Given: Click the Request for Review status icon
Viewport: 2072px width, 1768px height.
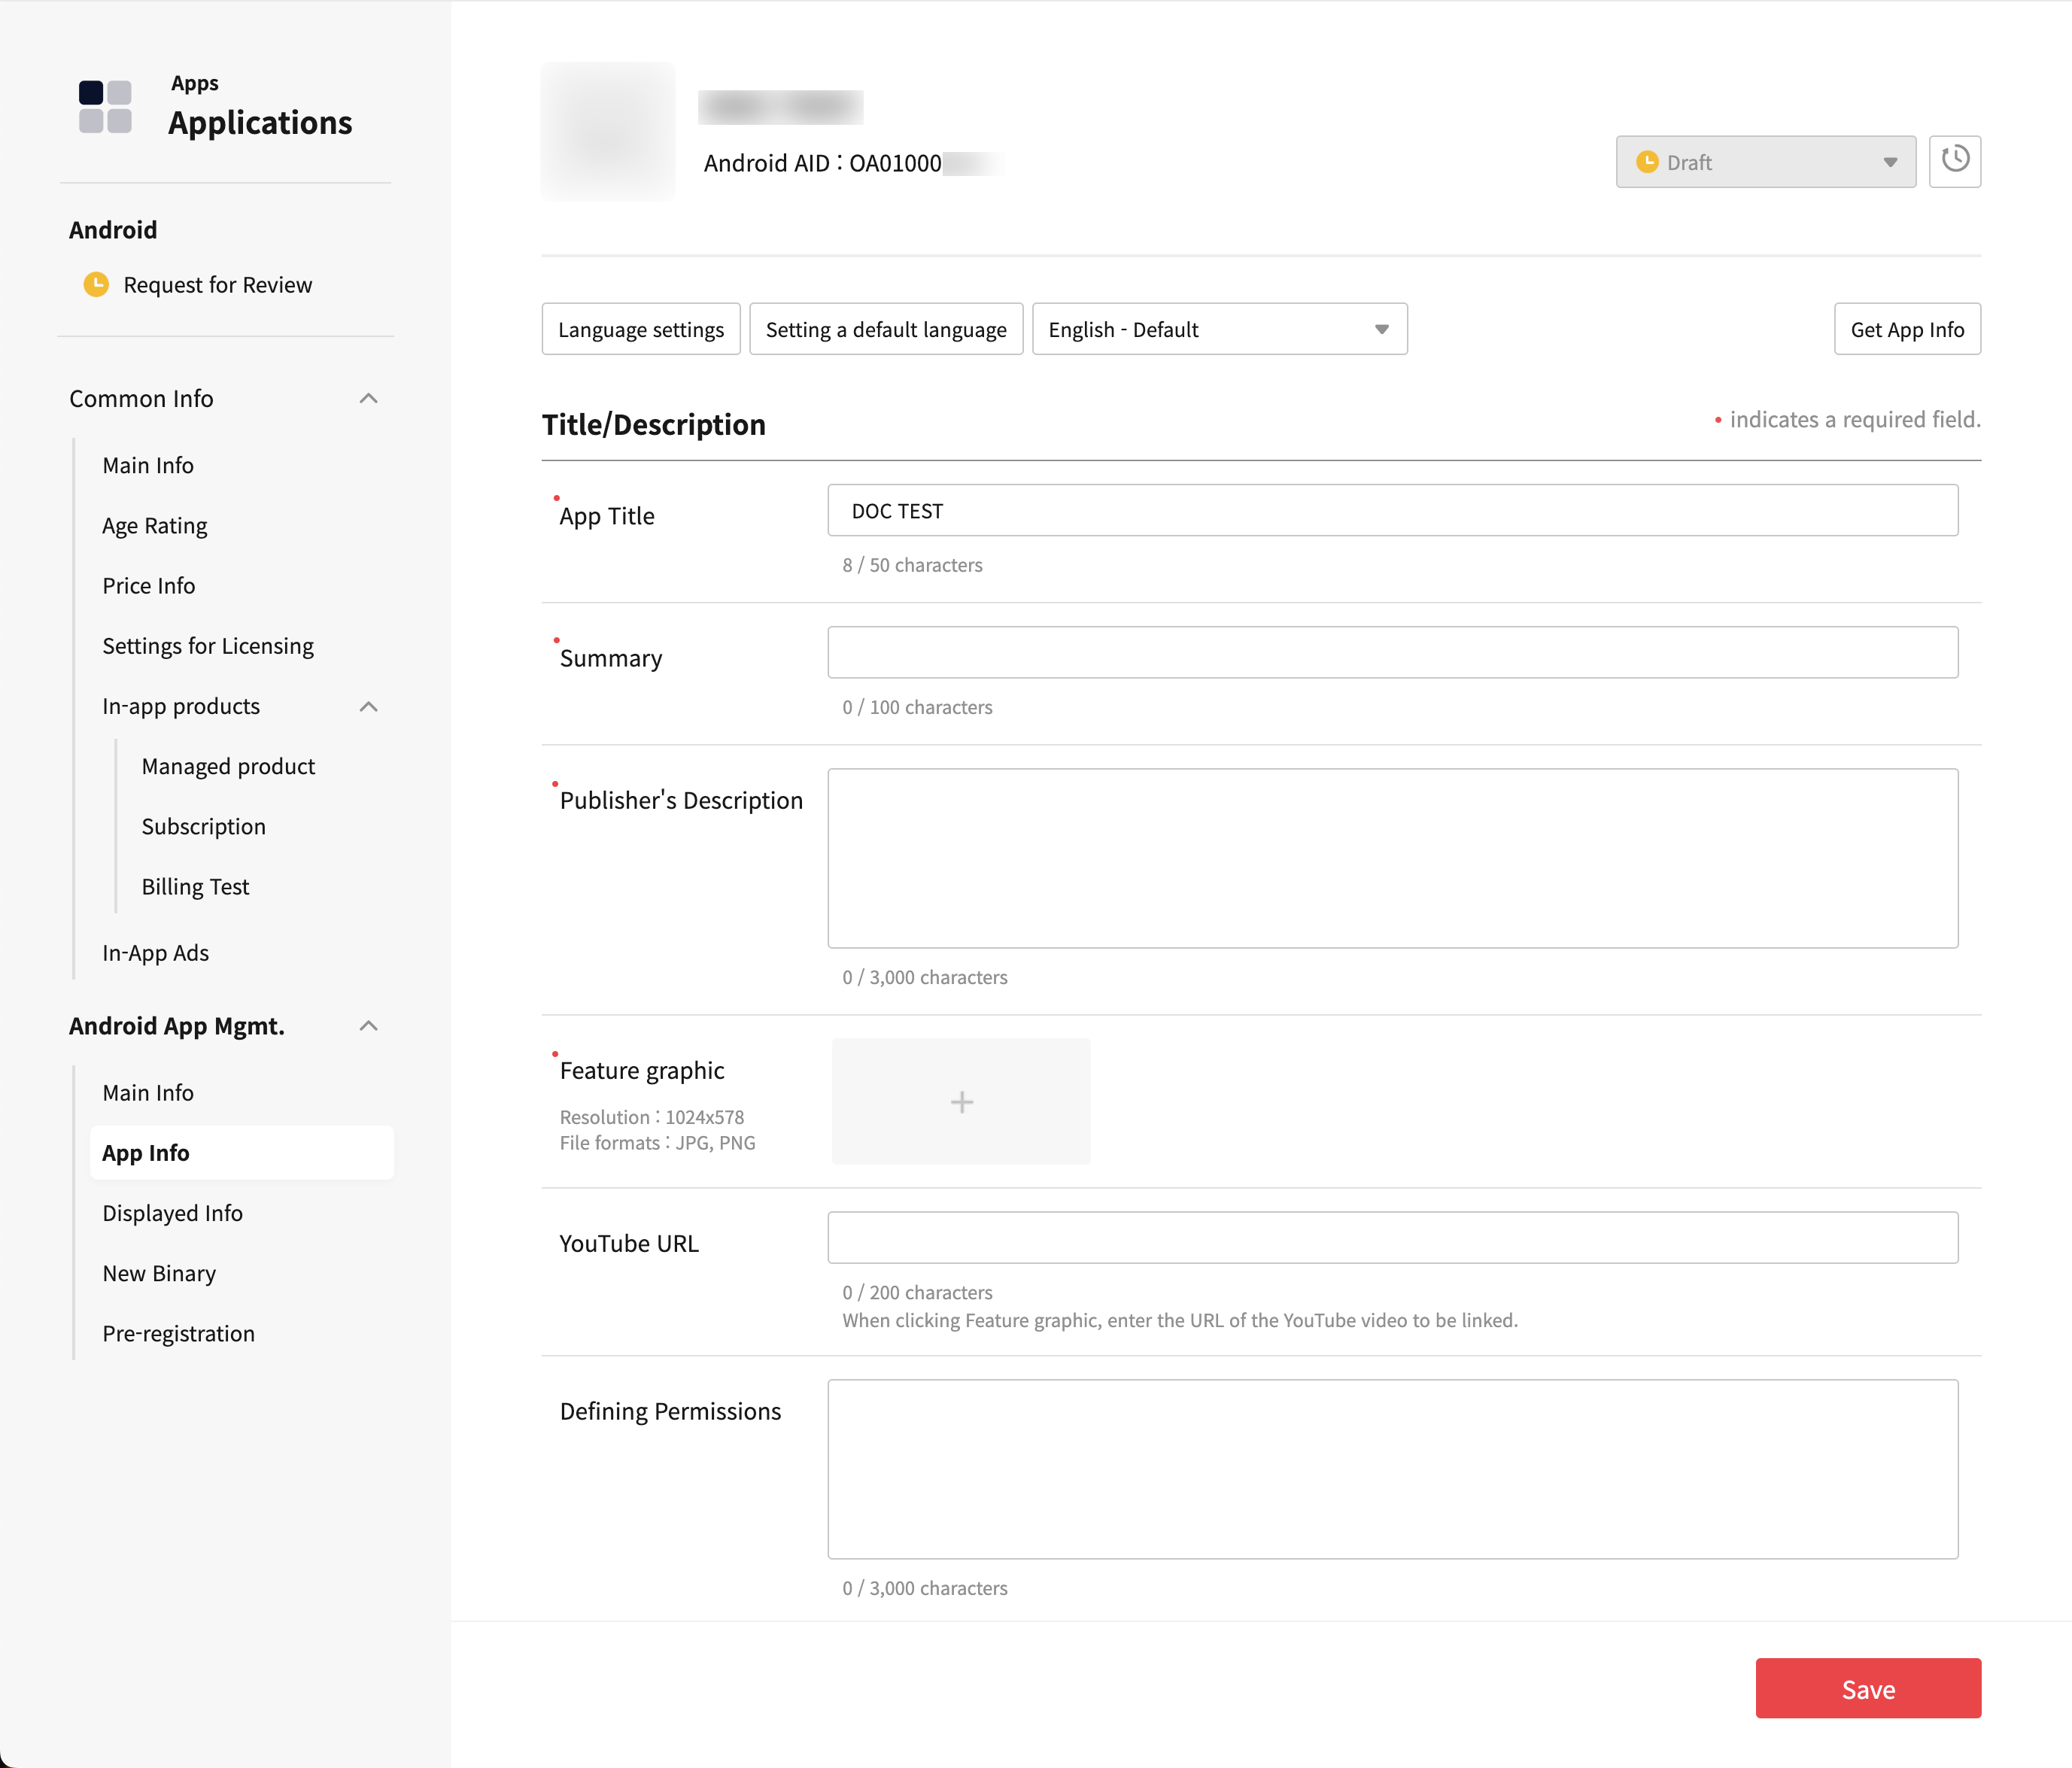Looking at the screenshot, I should pyautogui.click(x=96, y=285).
